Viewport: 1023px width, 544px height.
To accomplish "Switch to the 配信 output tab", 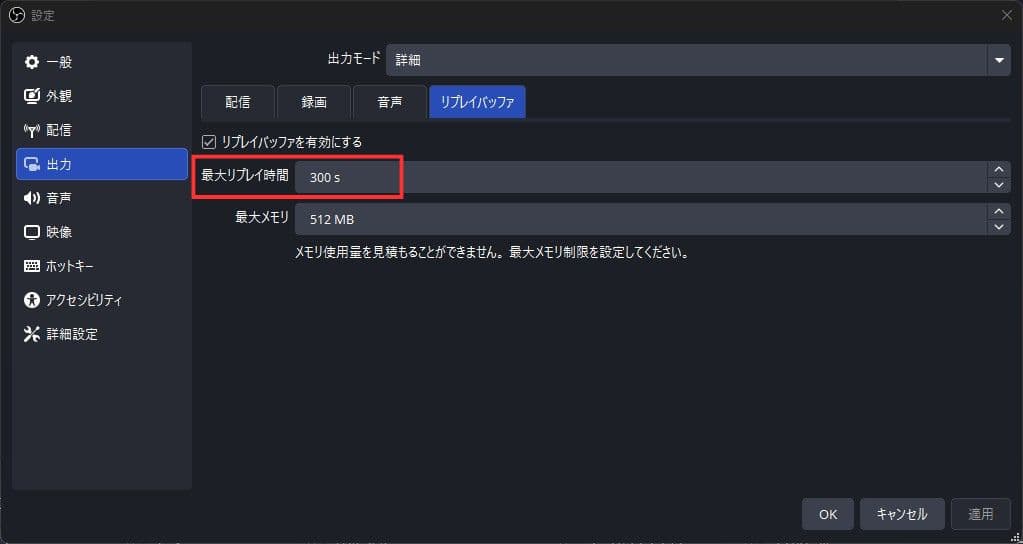I will coord(237,102).
